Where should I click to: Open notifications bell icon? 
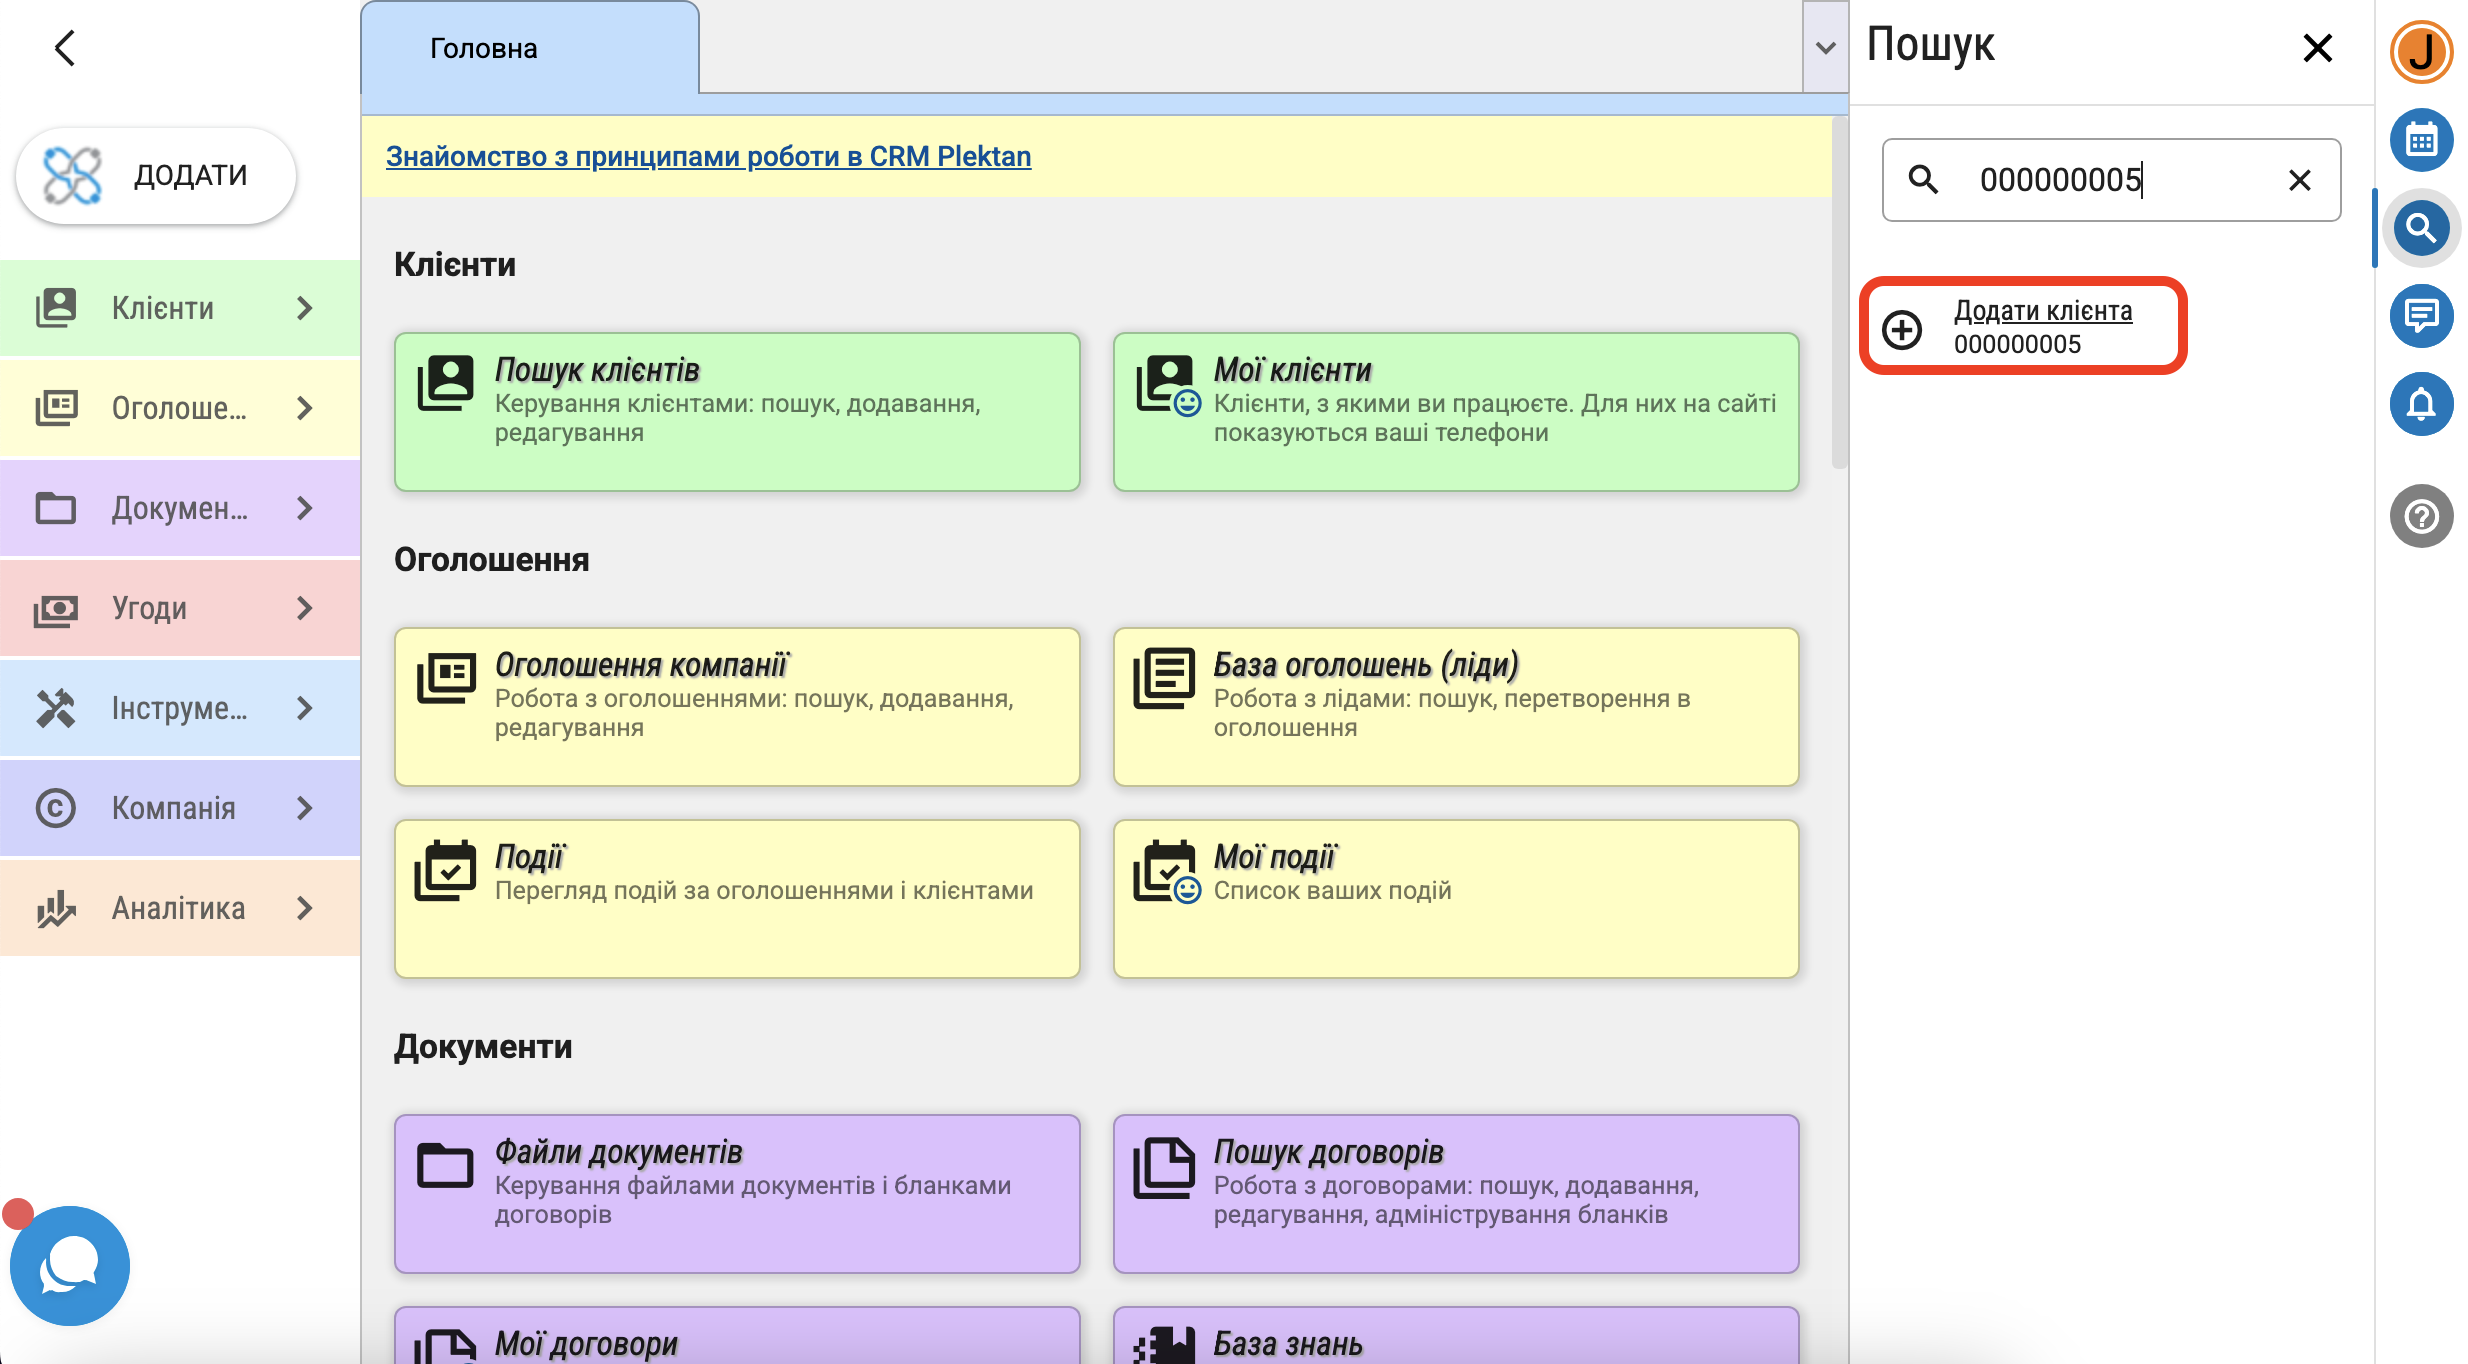point(2420,404)
